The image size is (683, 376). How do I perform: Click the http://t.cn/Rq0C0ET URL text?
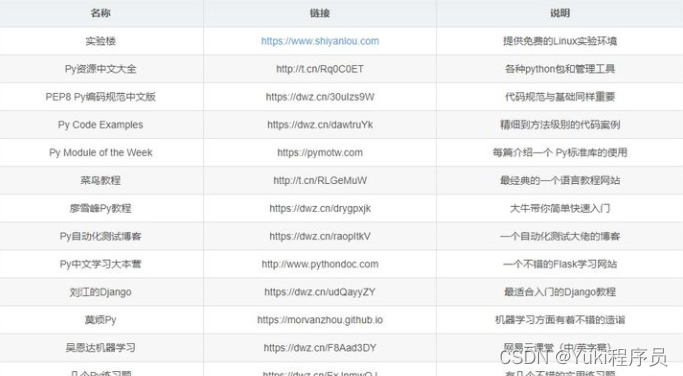[320, 69]
